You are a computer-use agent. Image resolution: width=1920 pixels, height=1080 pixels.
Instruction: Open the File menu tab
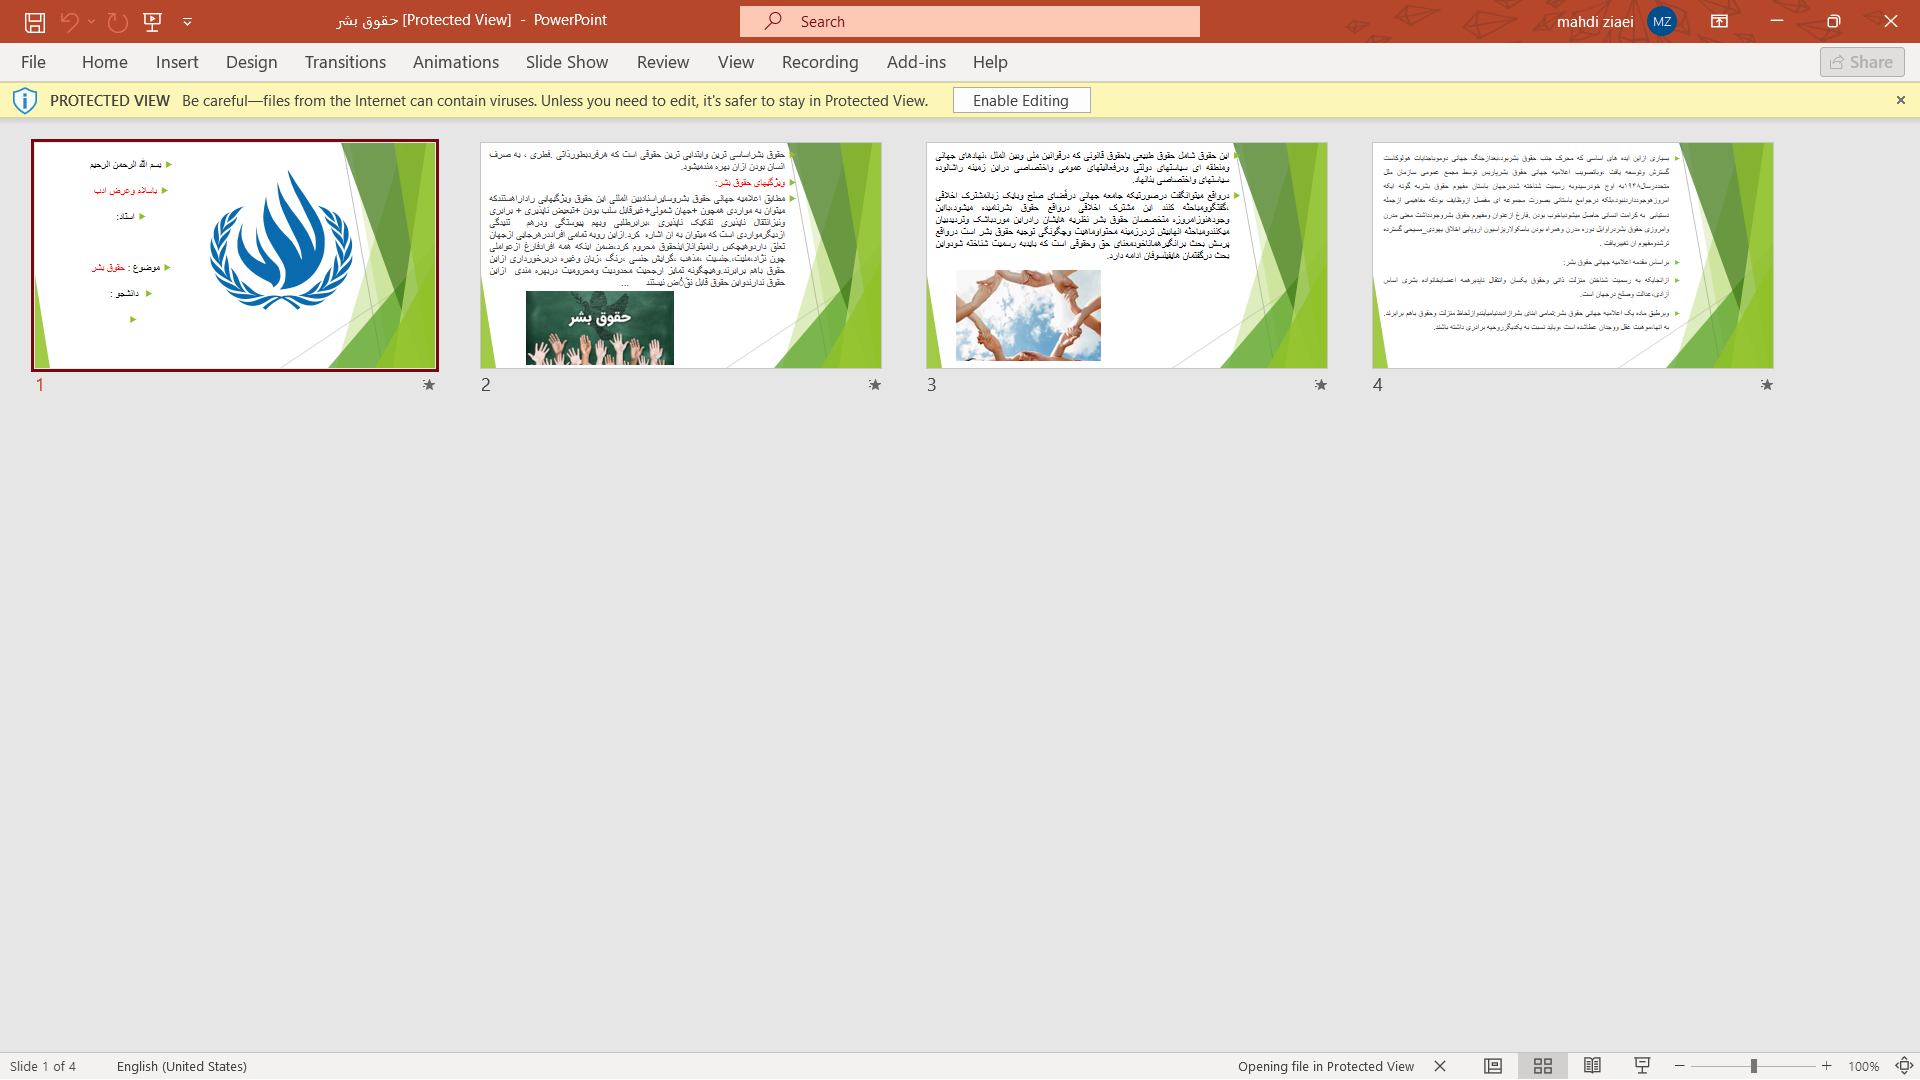pos(33,61)
